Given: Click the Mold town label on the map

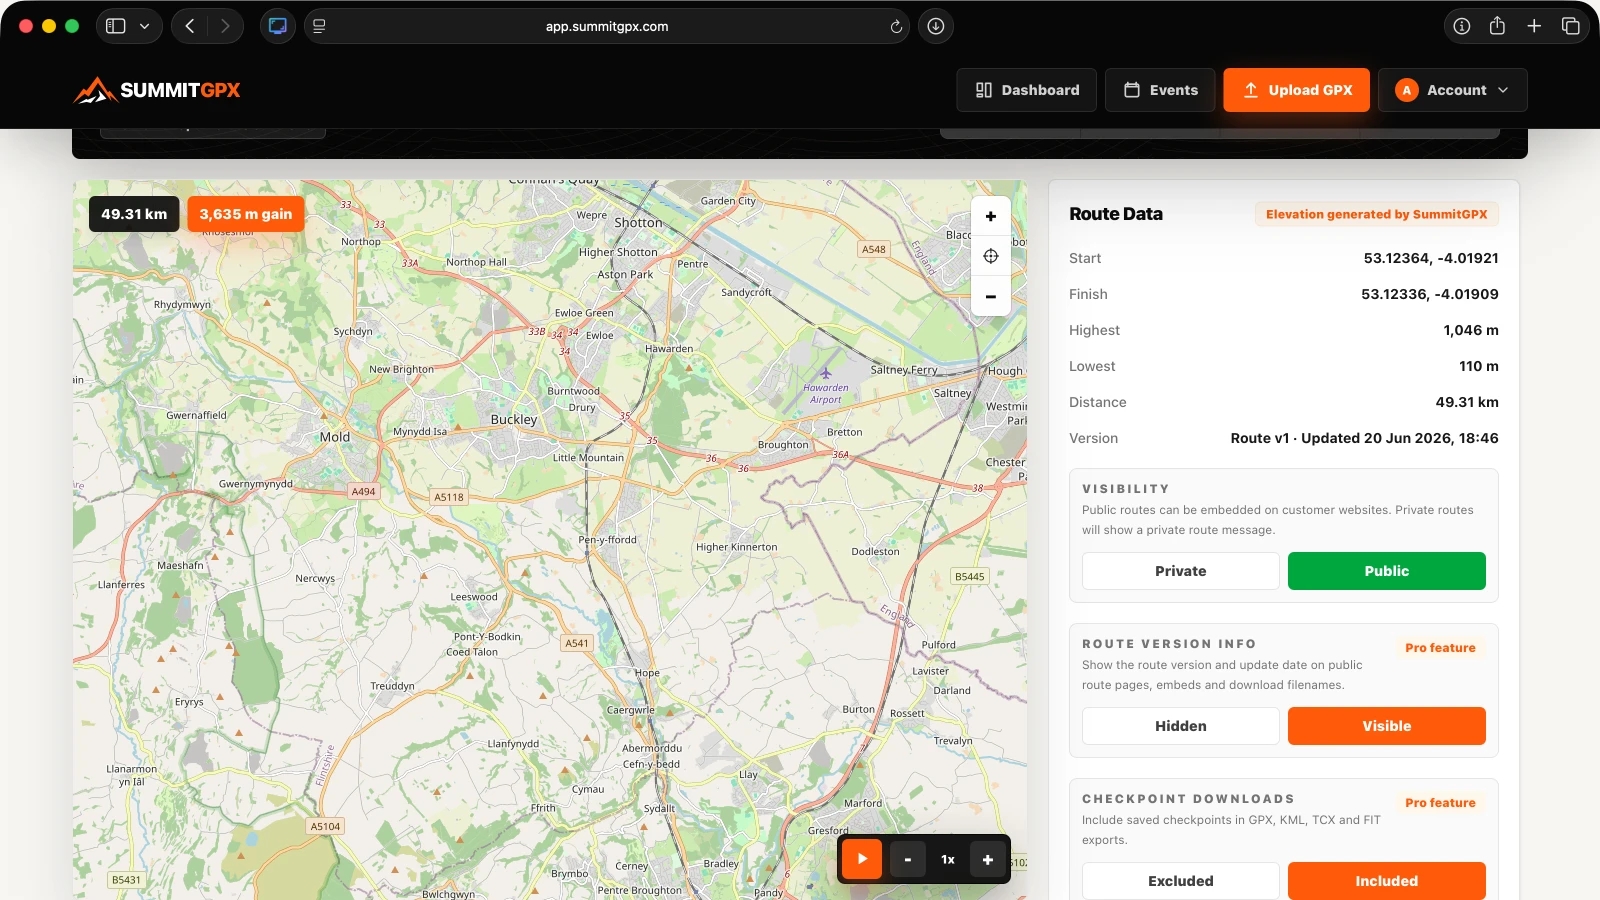Looking at the screenshot, I should click(335, 437).
